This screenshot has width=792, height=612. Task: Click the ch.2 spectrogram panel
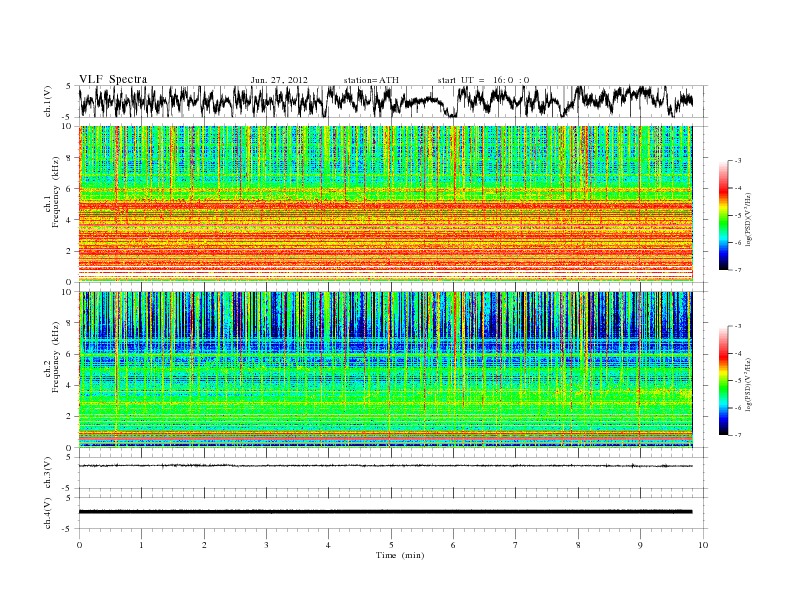pyautogui.click(x=385, y=370)
